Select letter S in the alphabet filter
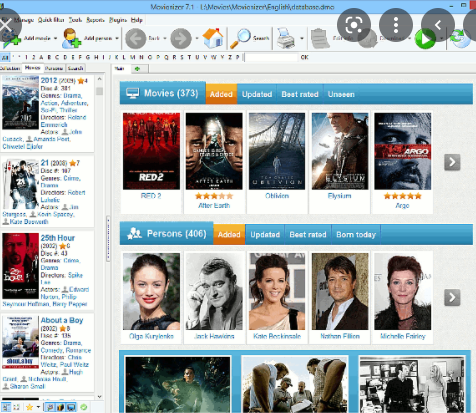The width and height of the screenshot is (476, 413). point(182,57)
